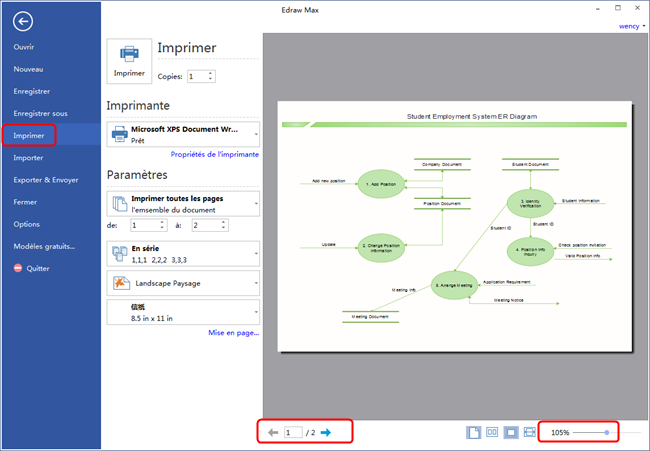
Task: Decrease the 'de' start page value
Action: [x=162, y=228]
